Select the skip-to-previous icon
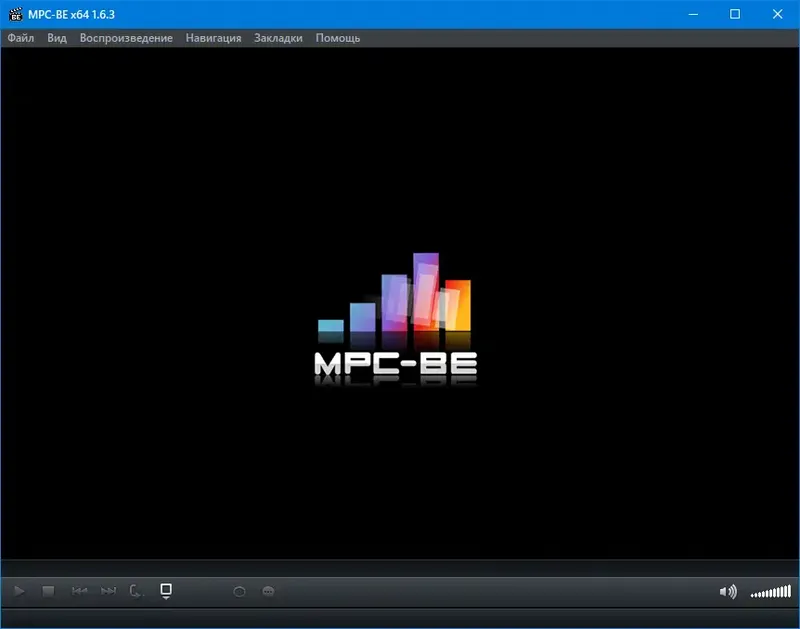Screen dimensions: 800x629 tap(79, 591)
